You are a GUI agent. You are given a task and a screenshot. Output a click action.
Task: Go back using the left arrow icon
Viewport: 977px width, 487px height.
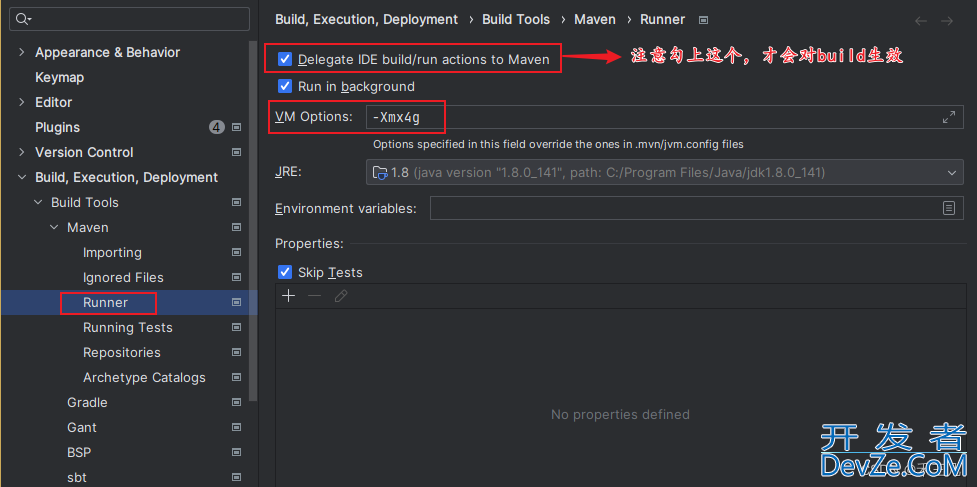921,21
